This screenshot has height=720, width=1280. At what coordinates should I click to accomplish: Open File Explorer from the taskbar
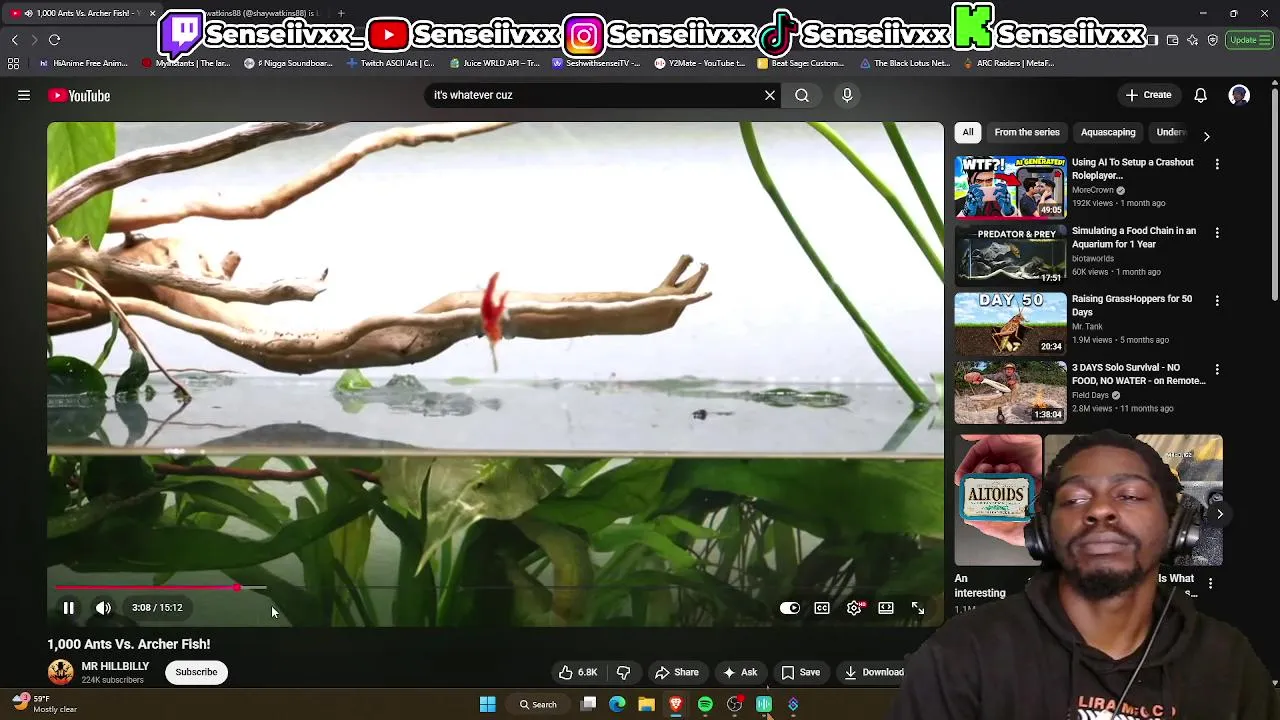click(647, 704)
